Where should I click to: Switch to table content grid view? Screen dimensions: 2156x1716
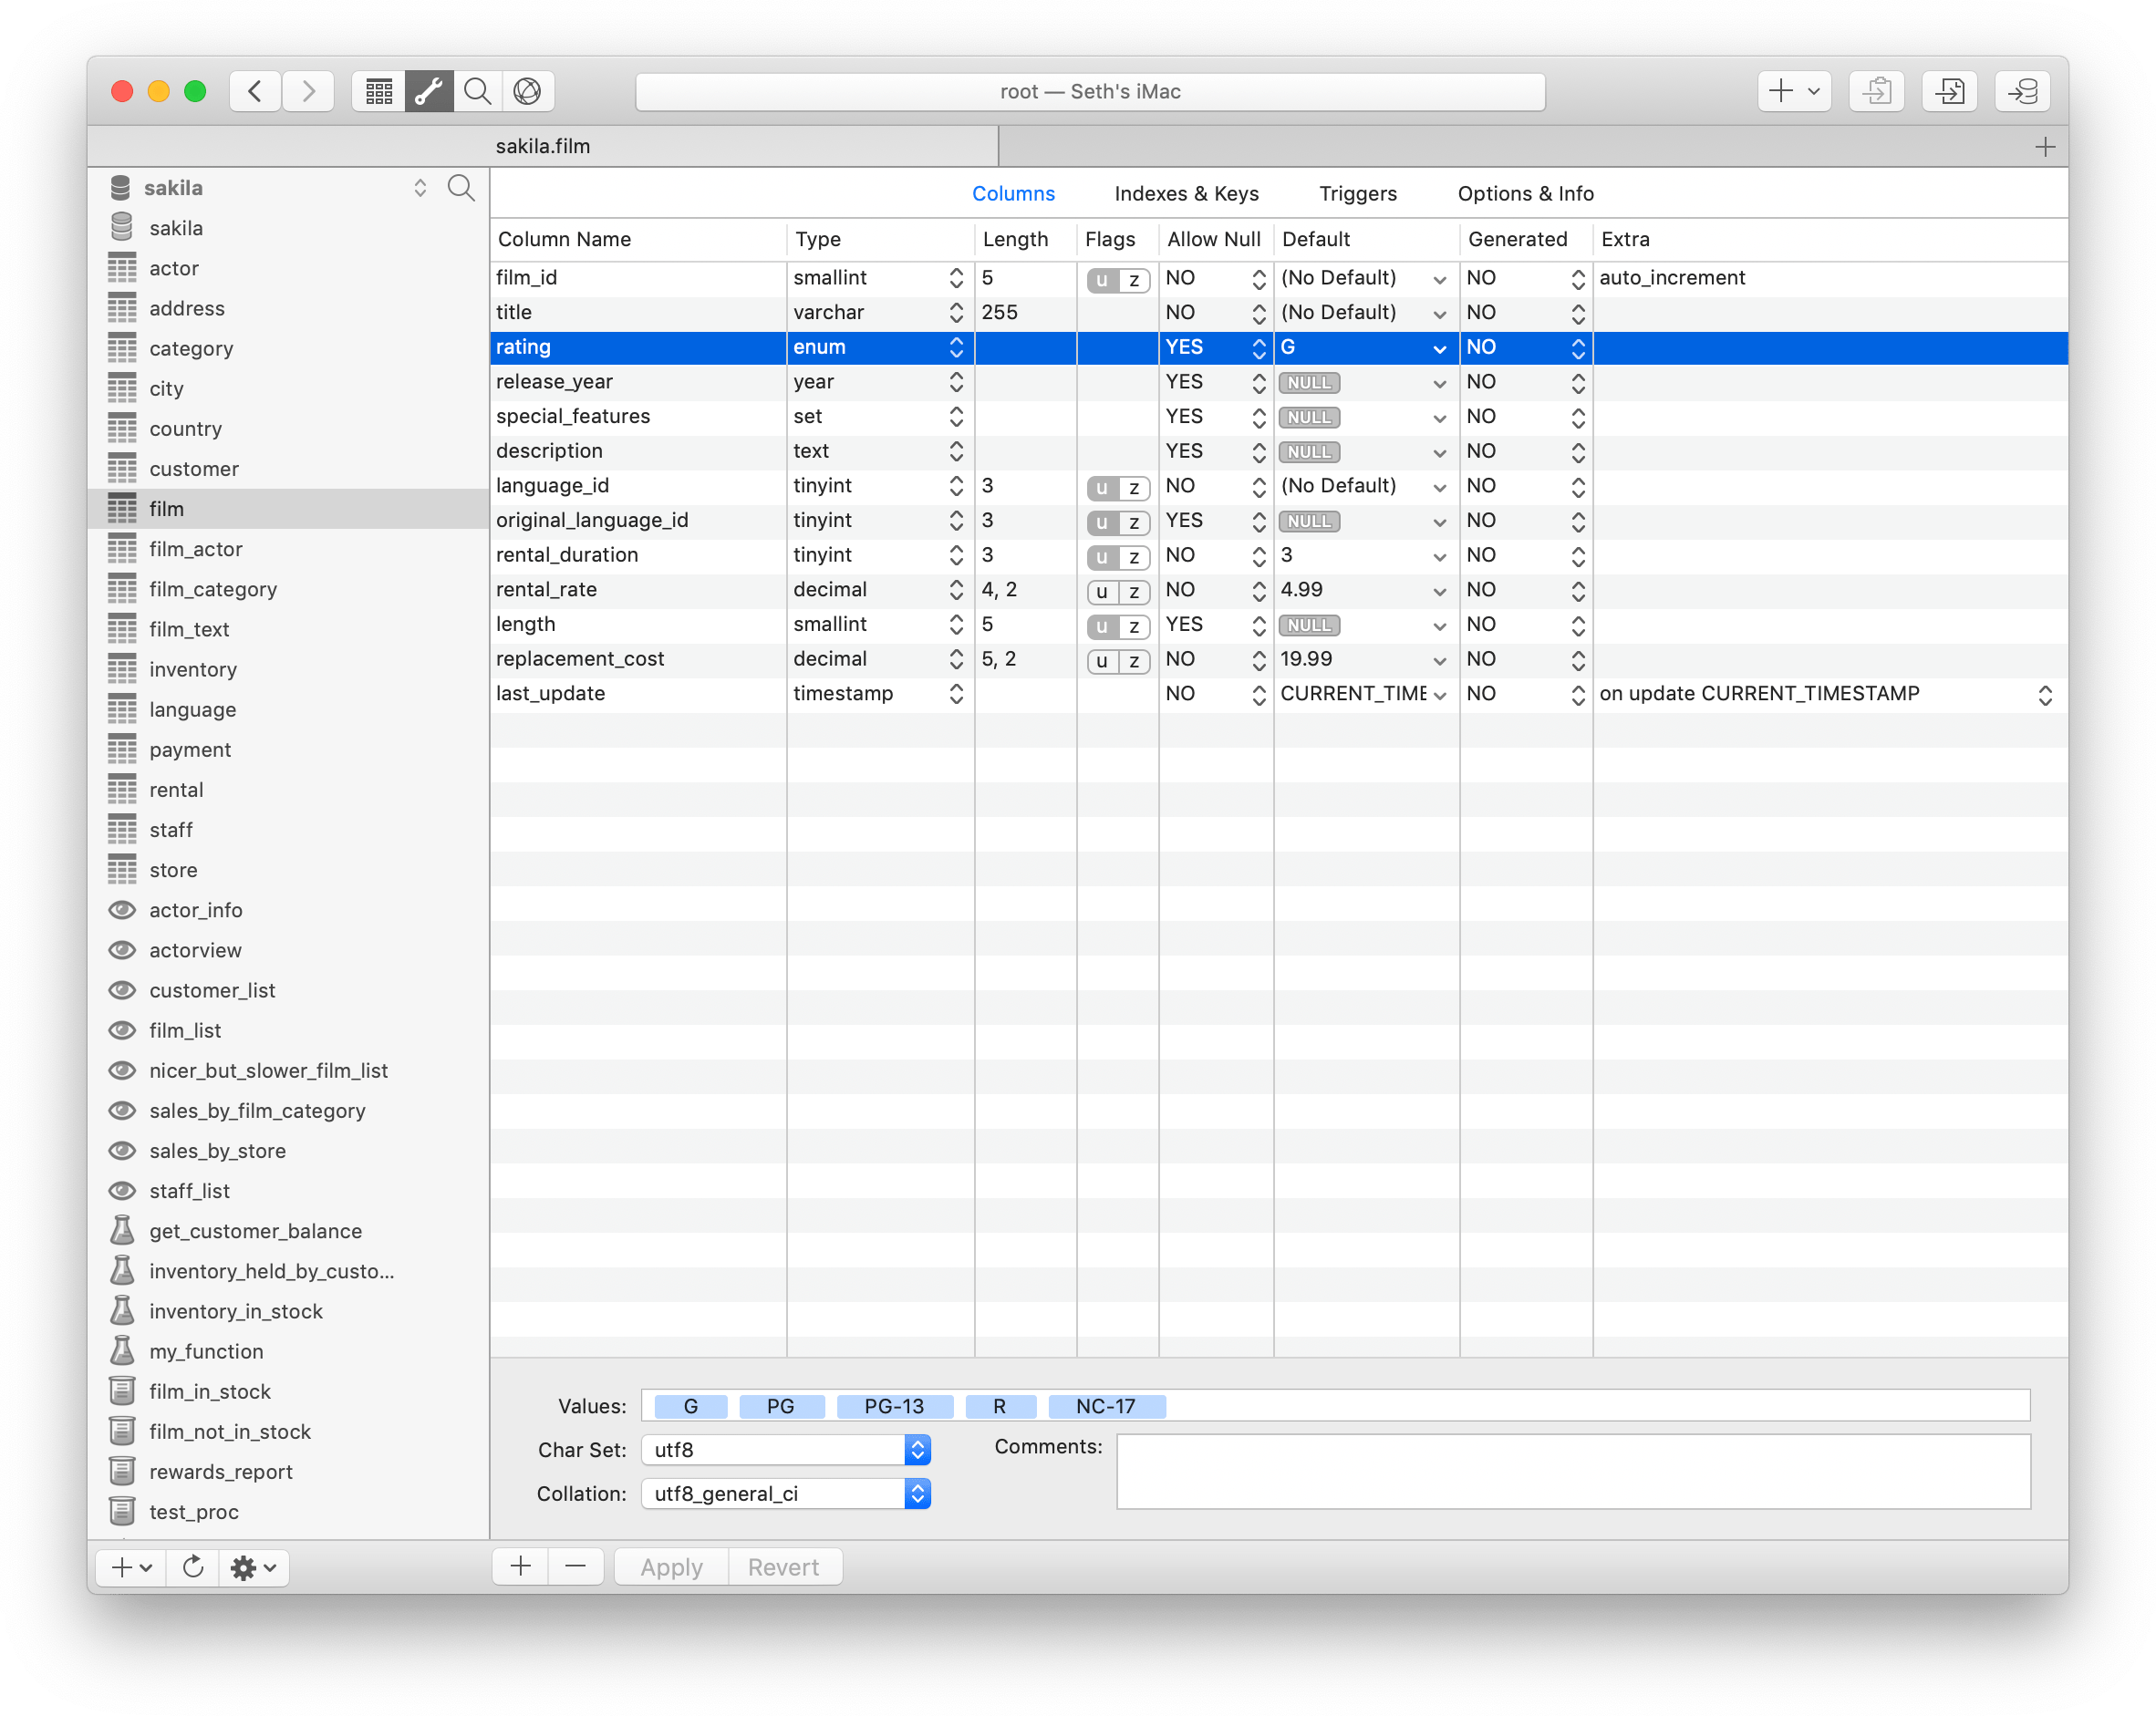pos(378,91)
